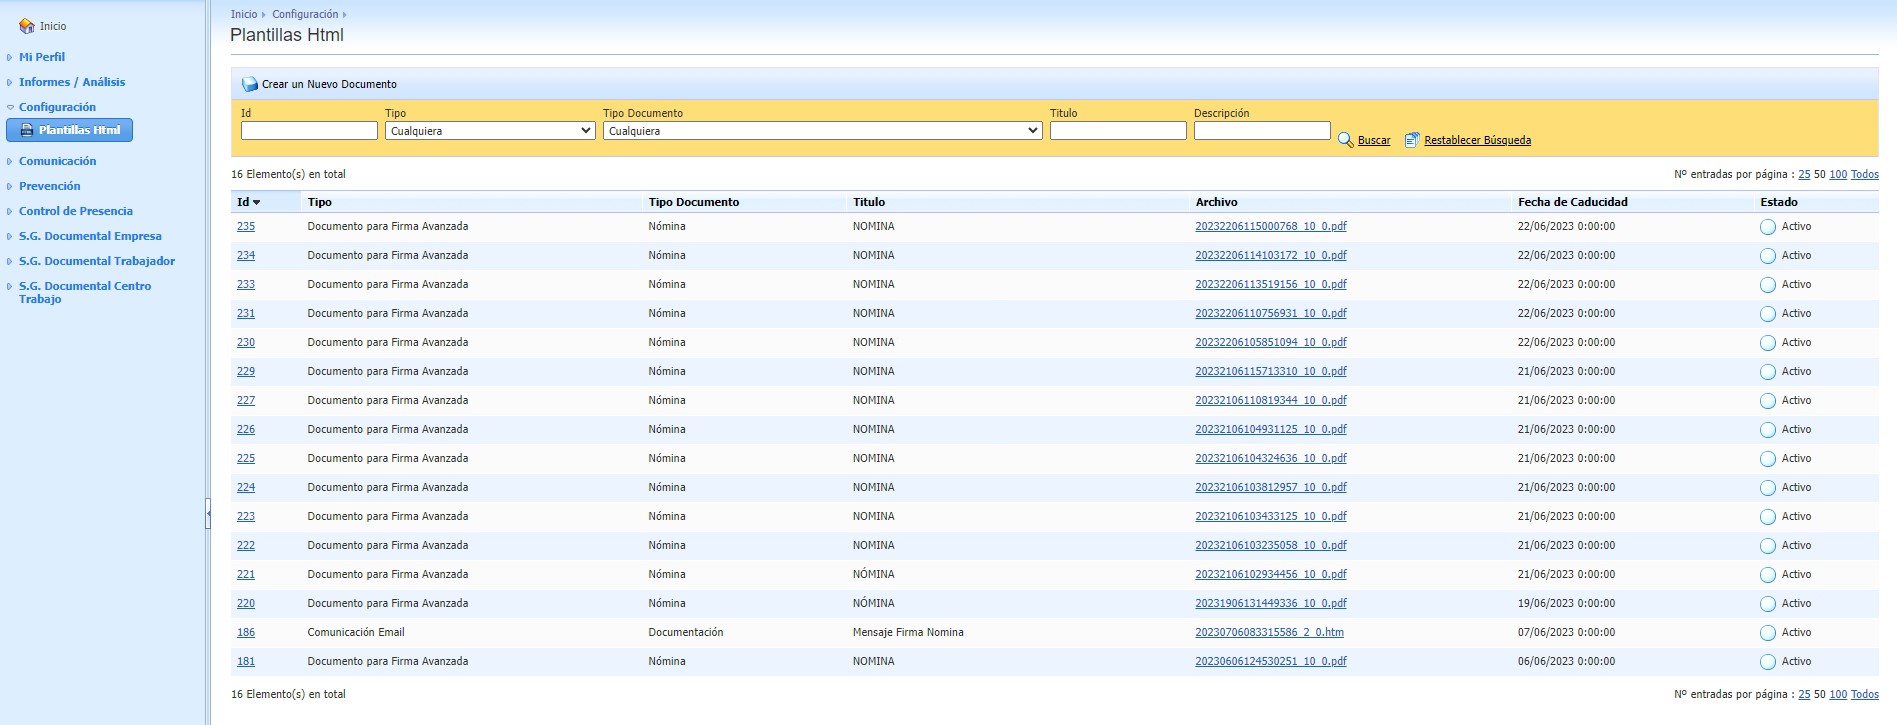Toggle the Activo status circle for Id 235
Viewport: 1897px width, 725px height.
click(x=1767, y=227)
